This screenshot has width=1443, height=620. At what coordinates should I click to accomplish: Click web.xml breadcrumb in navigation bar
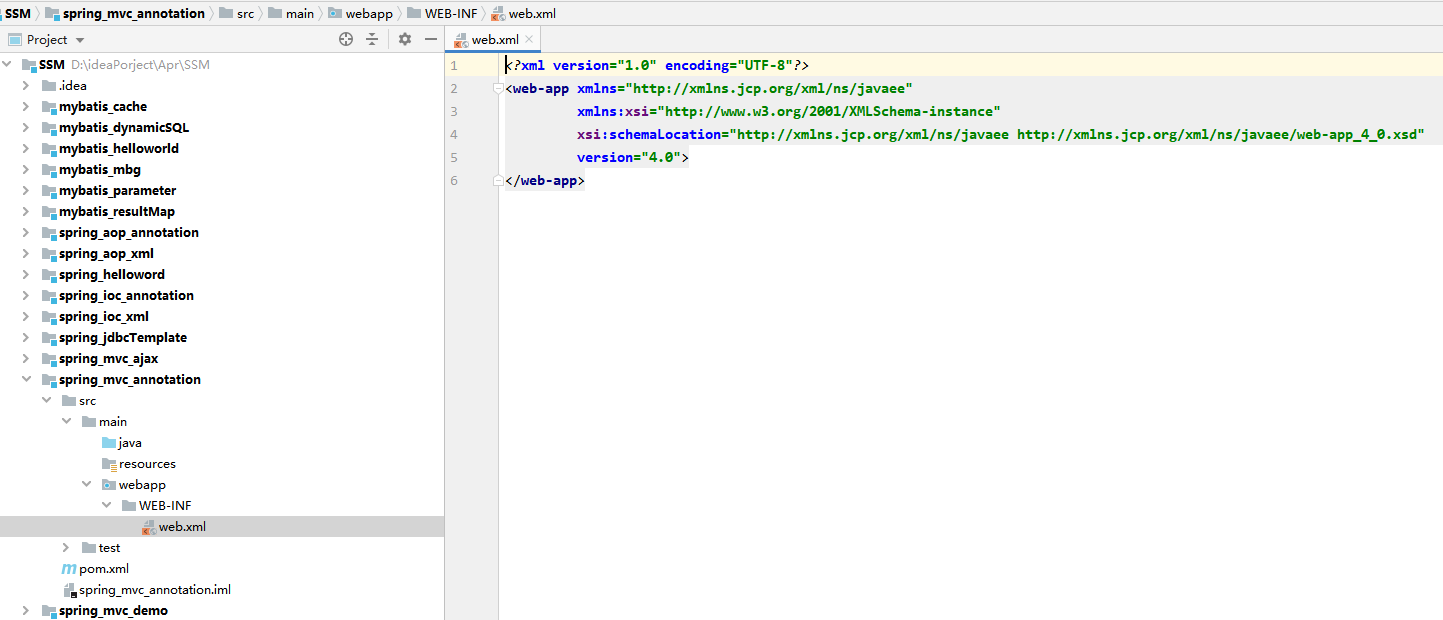(524, 13)
